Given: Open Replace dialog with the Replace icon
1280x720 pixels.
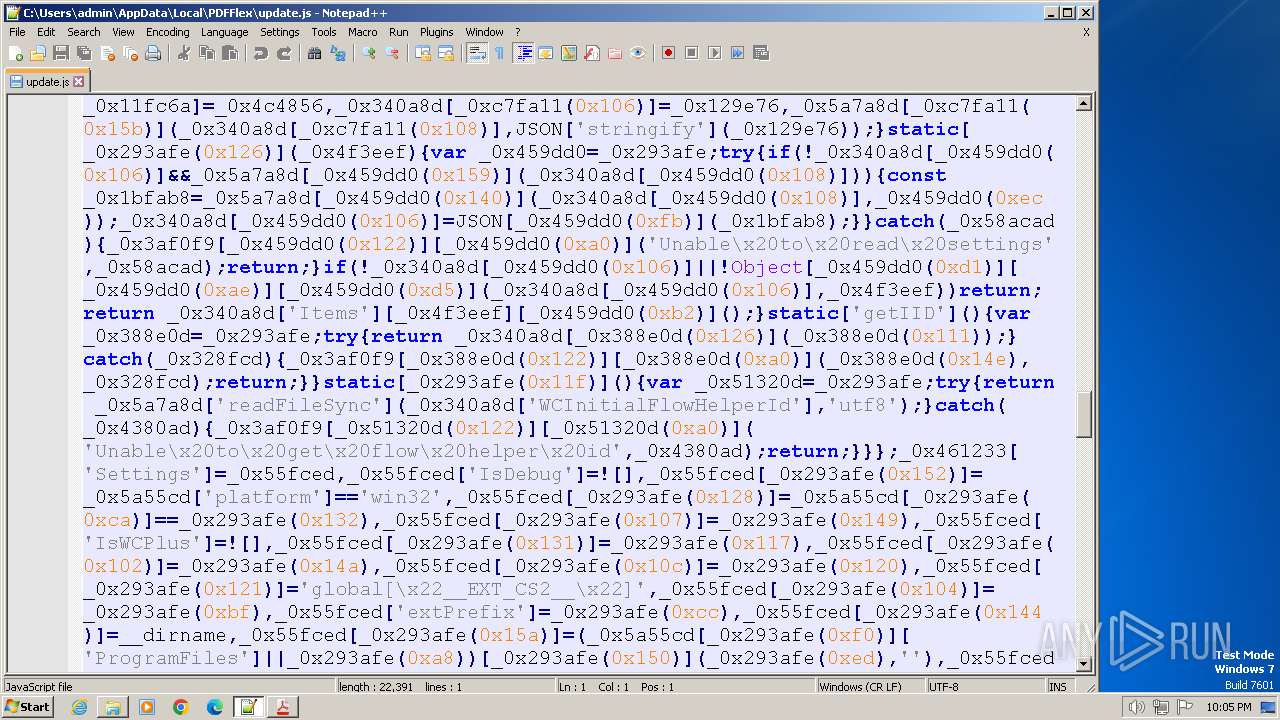Looking at the screenshot, I should point(337,53).
